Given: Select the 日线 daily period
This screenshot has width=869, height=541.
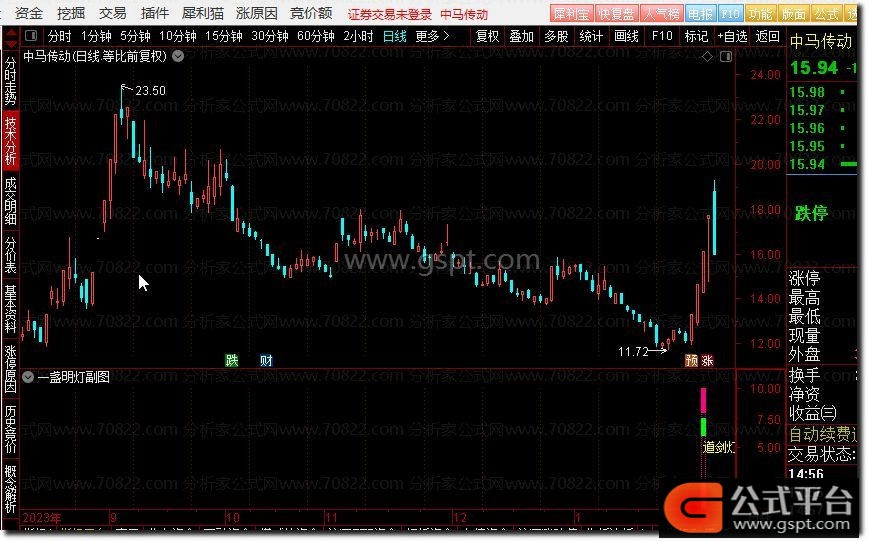Looking at the screenshot, I should (x=395, y=37).
